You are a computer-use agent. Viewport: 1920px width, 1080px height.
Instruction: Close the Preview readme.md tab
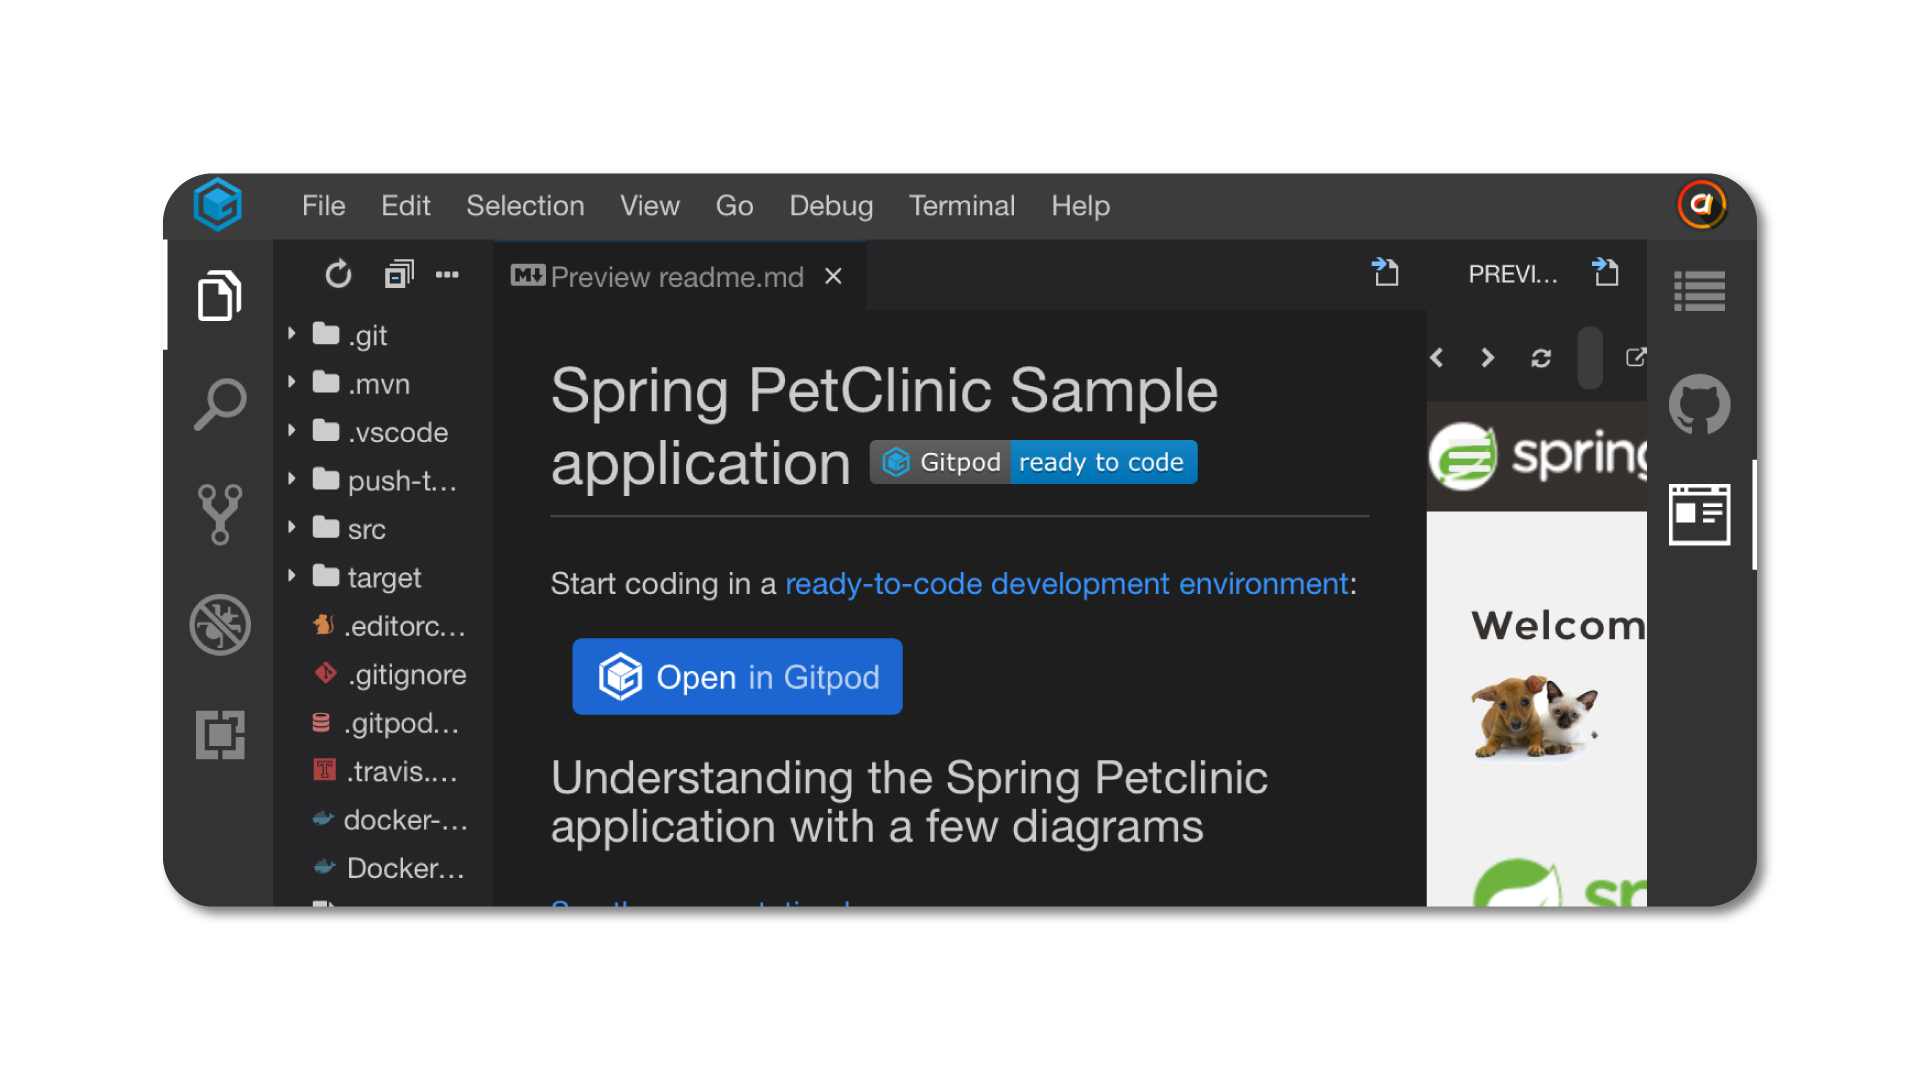pos(833,277)
